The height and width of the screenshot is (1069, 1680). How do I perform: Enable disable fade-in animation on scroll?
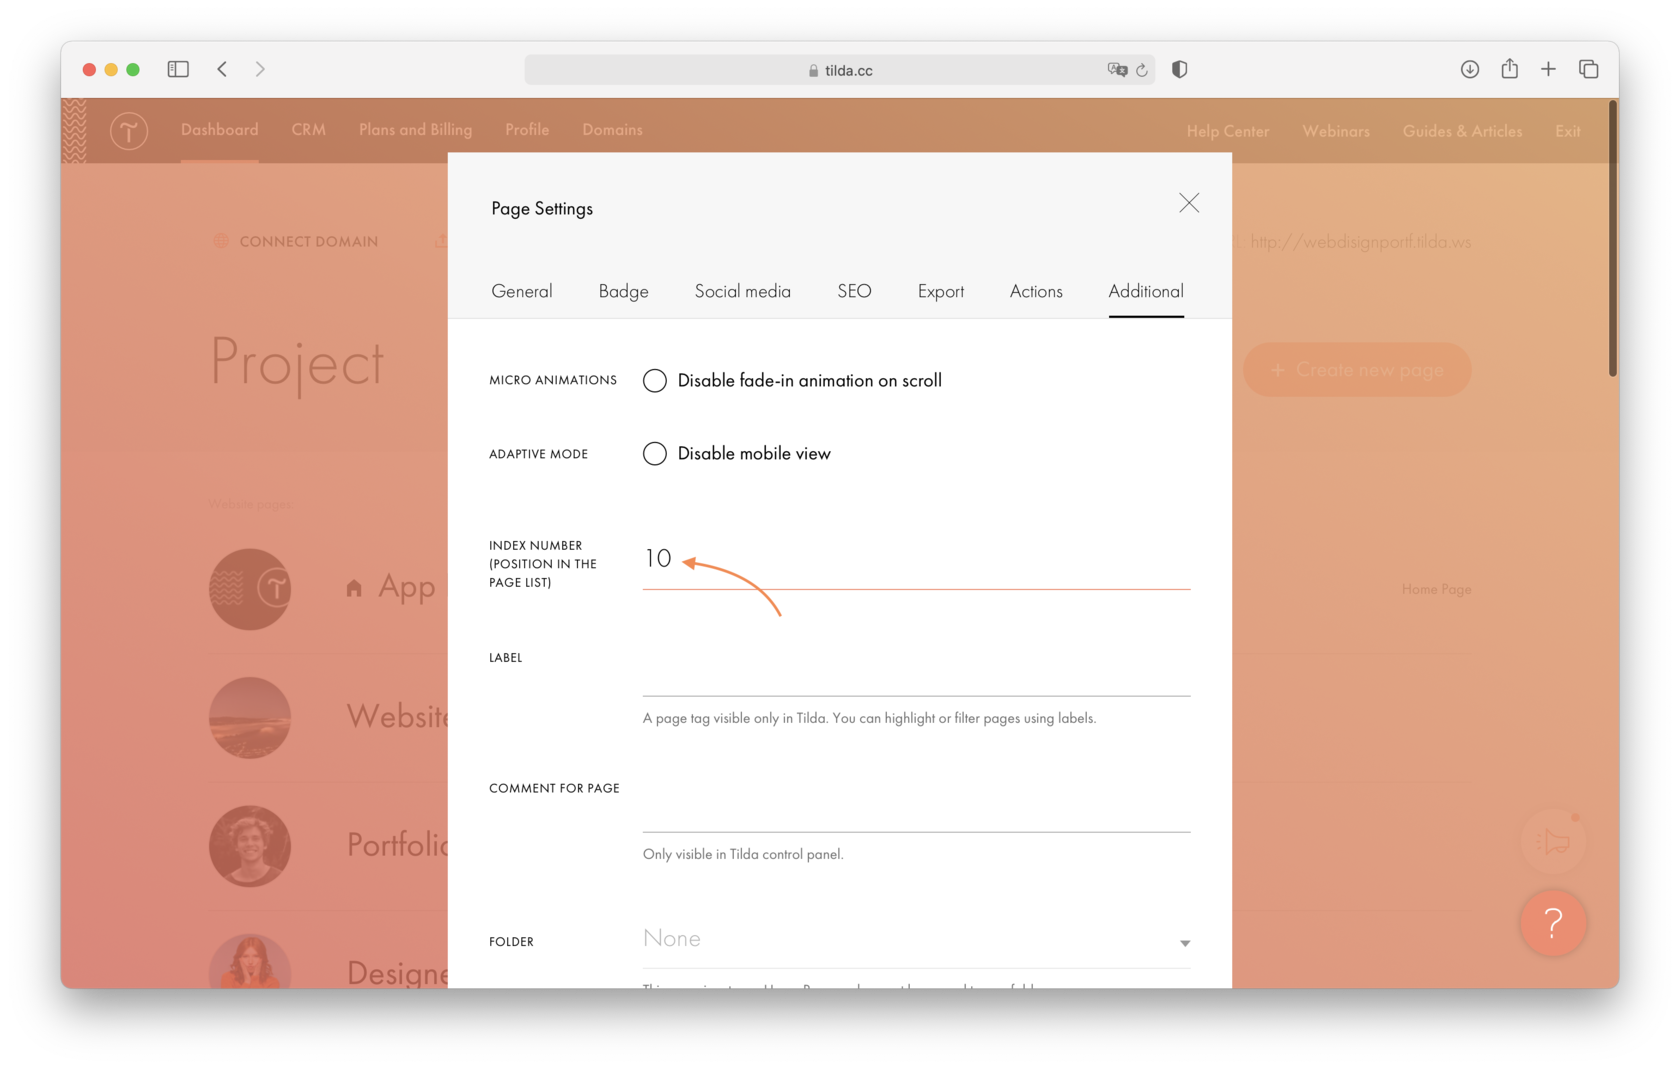[655, 380]
